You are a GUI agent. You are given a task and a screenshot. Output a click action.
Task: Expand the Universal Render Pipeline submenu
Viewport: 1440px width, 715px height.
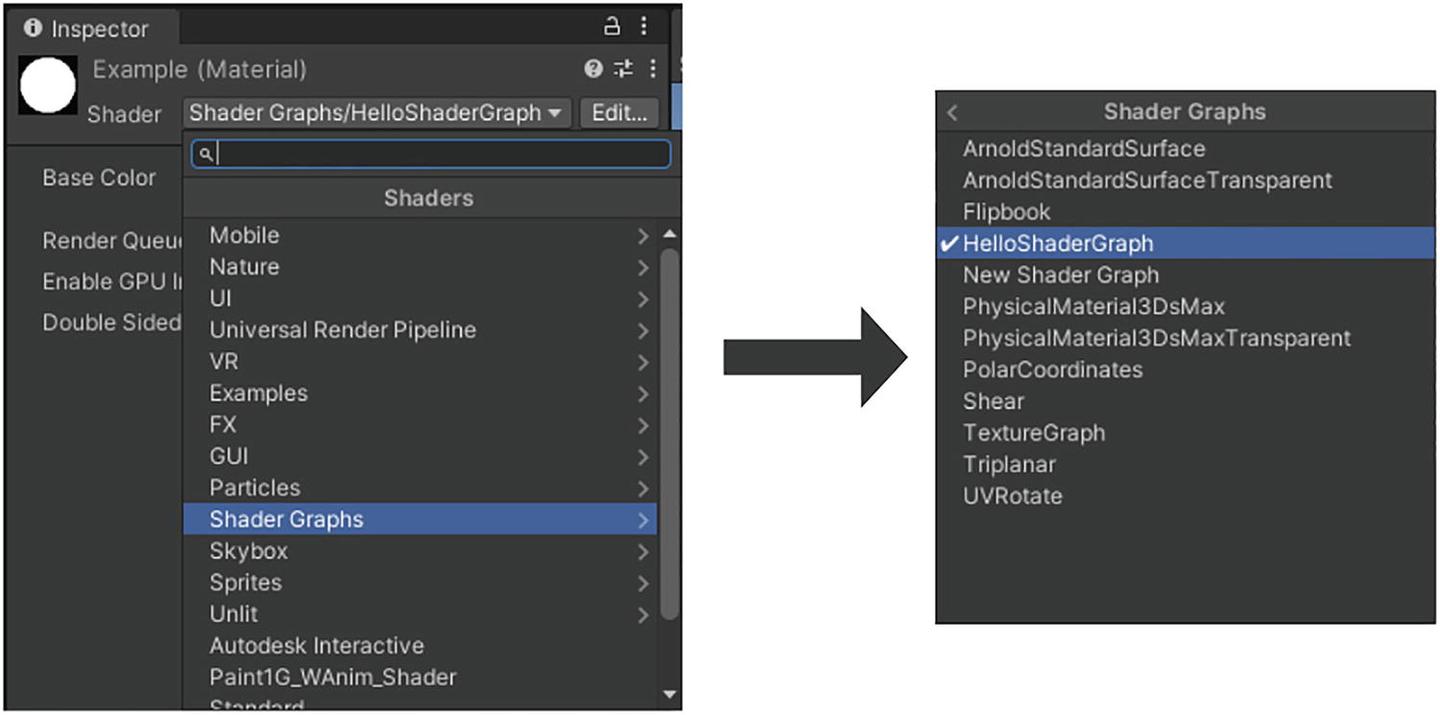420,330
